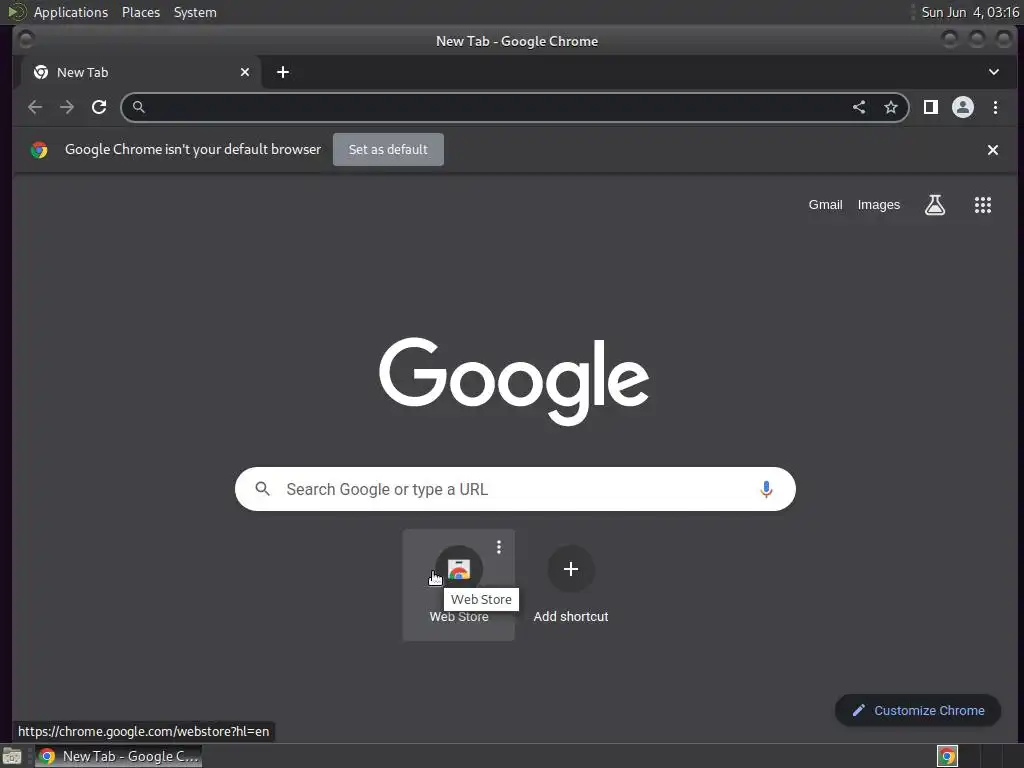Image resolution: width=1024 pixels, height=768 pixels.
Task: Select the New Tab tab
Action: point(141,72)
